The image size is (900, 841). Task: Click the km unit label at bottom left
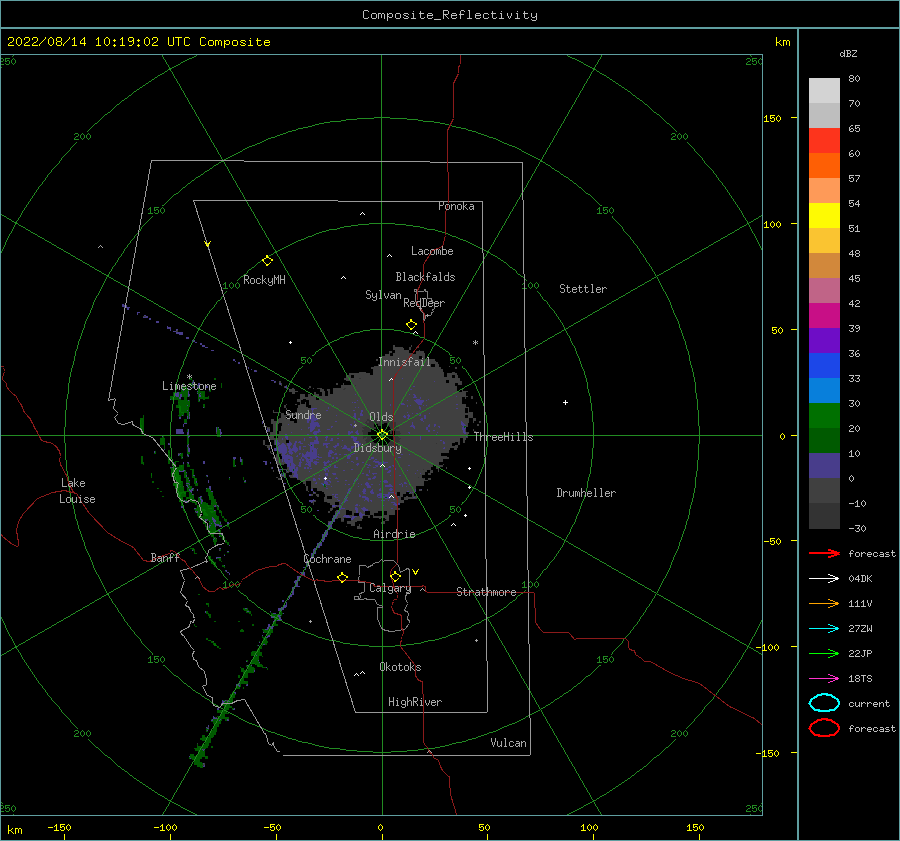point(15,830)
